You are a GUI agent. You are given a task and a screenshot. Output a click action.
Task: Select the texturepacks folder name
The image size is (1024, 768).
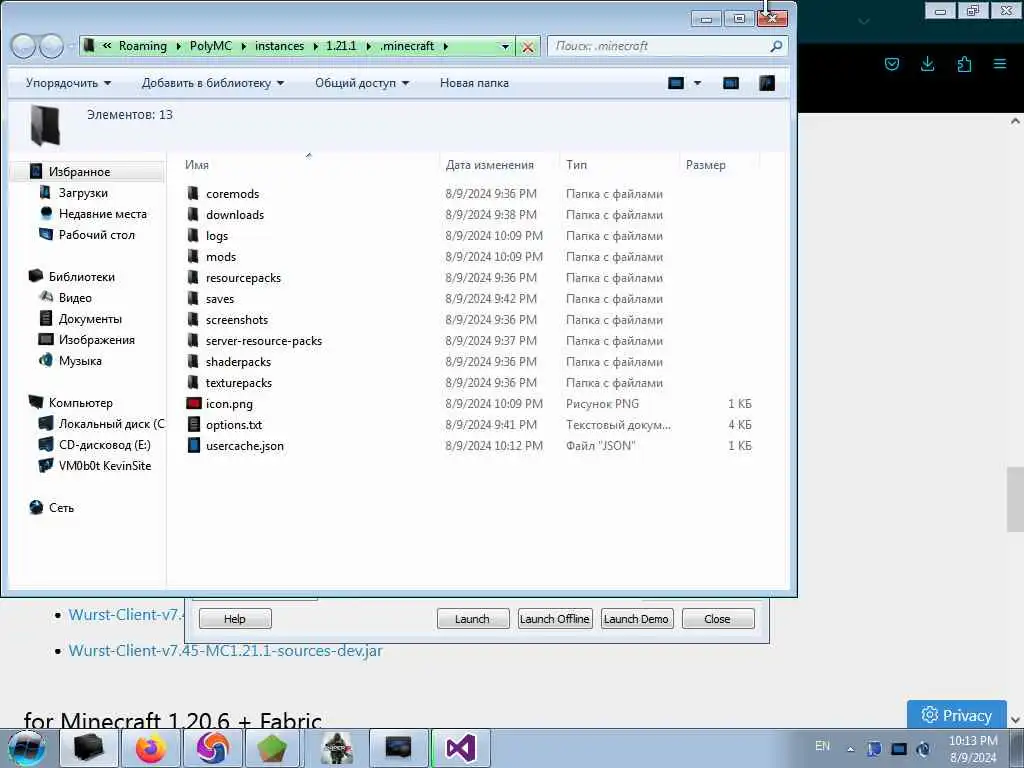[x=238, y=383]
